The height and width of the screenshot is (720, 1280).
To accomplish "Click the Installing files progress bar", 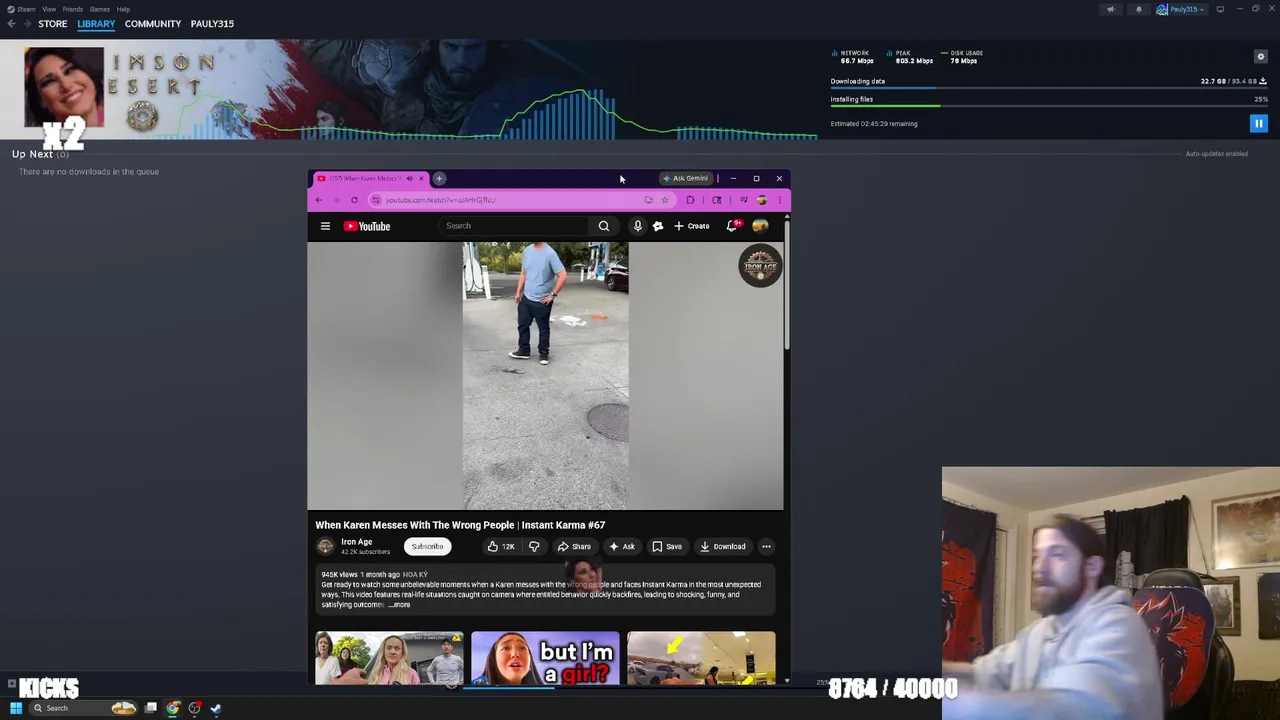I will tap(1049, 106).
